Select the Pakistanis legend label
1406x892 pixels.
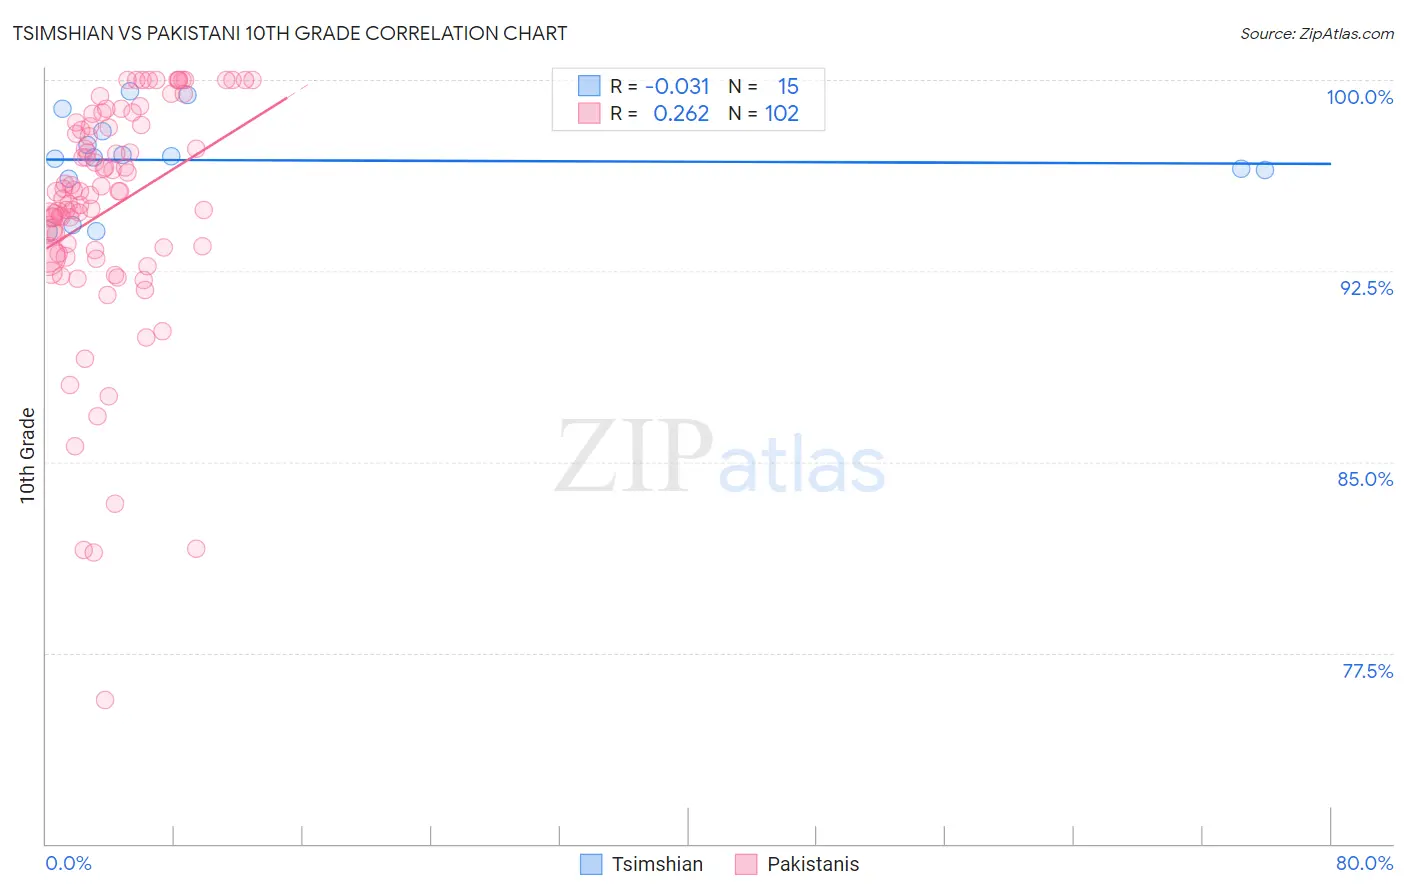click(x=813, y=864)
